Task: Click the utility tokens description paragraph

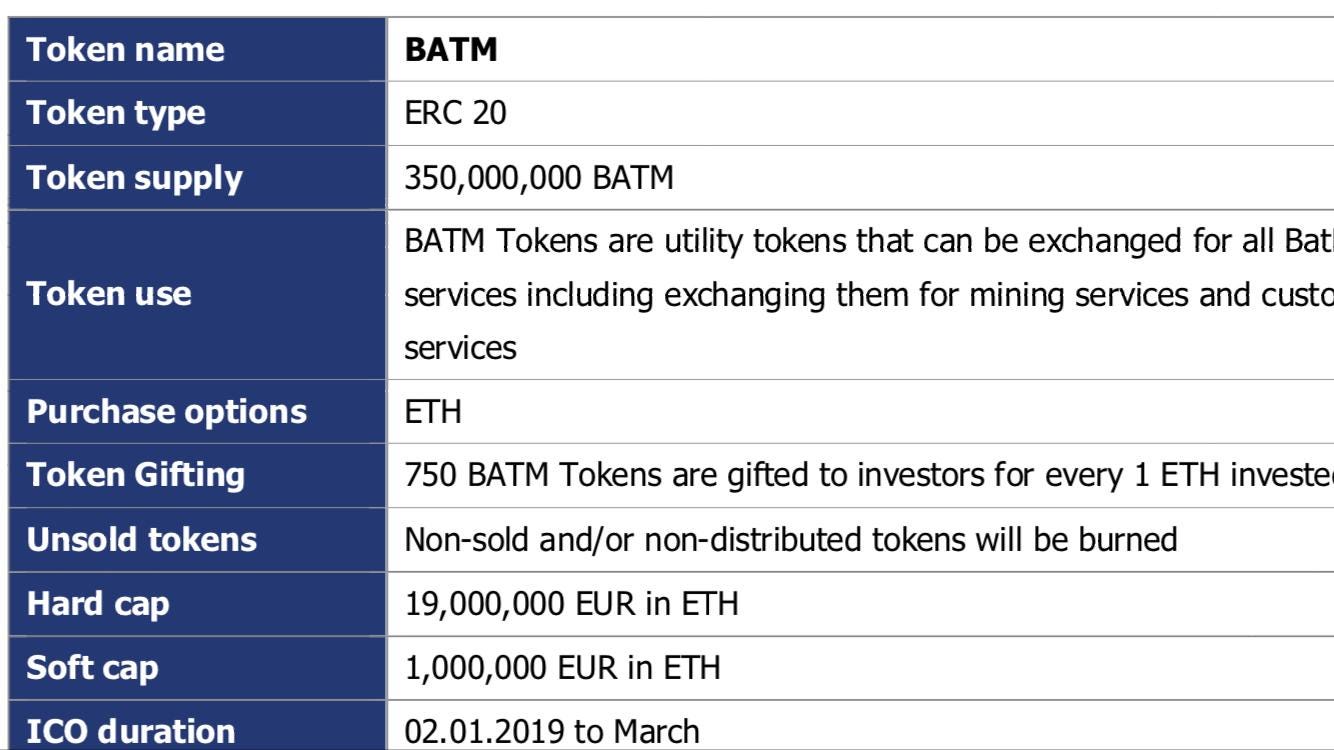Action: pyautogui.click(x=869, y=295)
